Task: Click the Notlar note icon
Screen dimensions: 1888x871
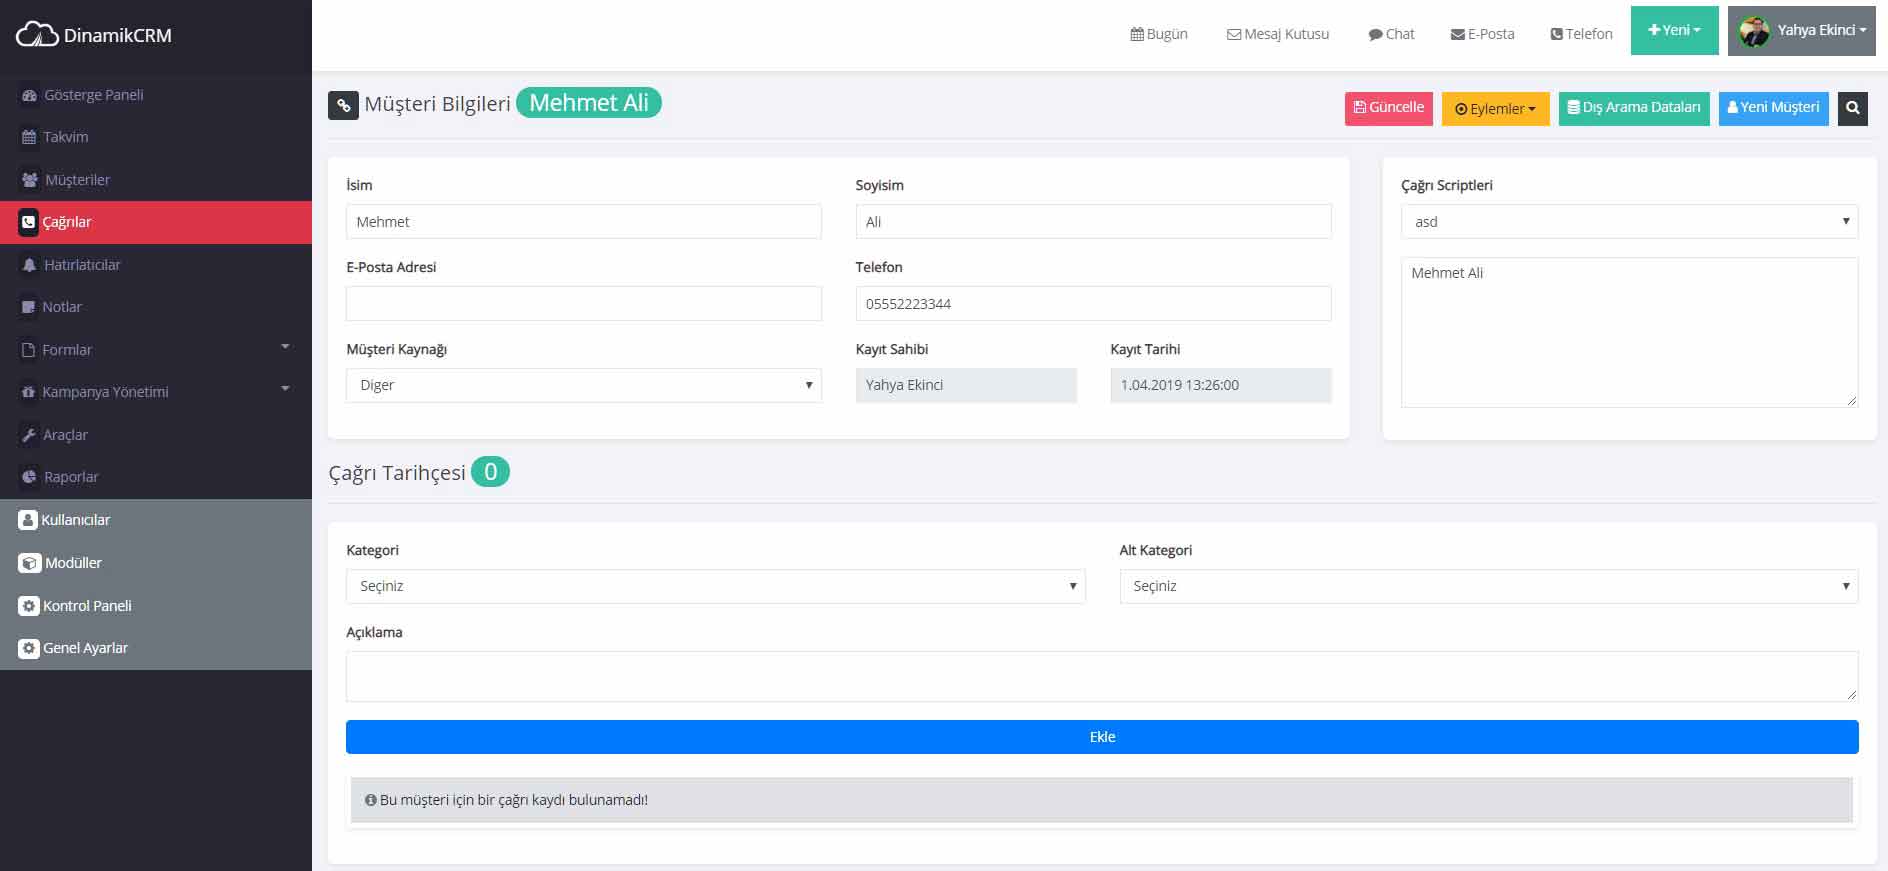Action: click(28, 307)
